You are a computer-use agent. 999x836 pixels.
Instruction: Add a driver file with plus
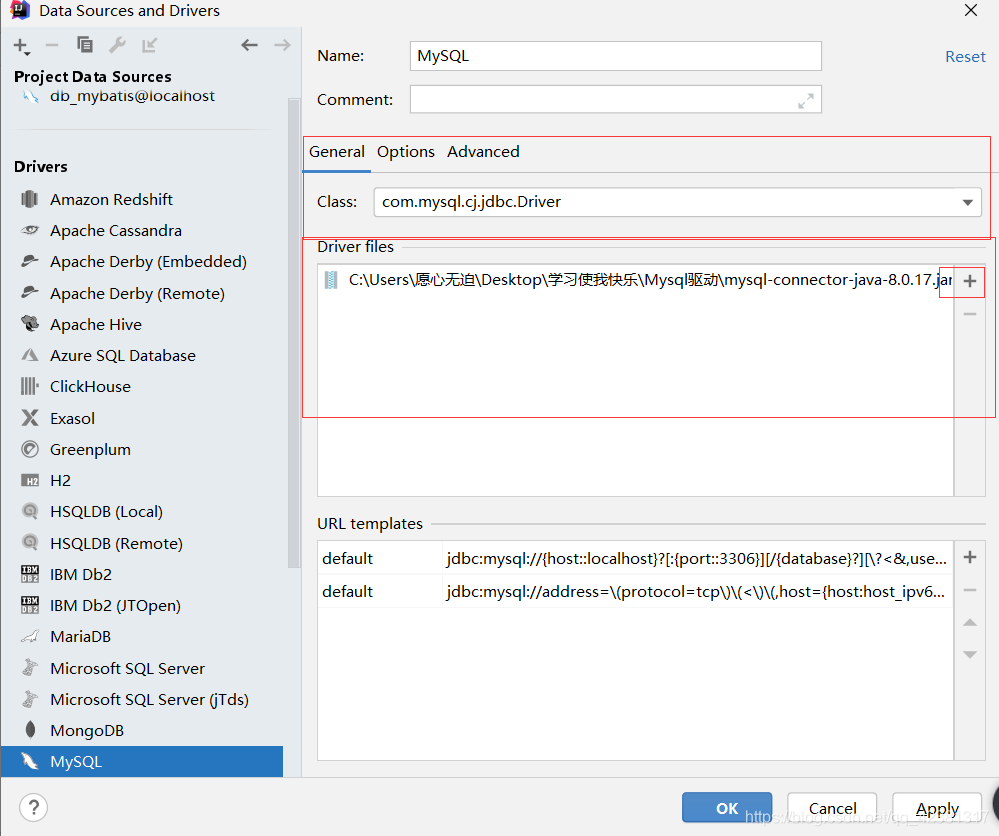coord(970,281)
